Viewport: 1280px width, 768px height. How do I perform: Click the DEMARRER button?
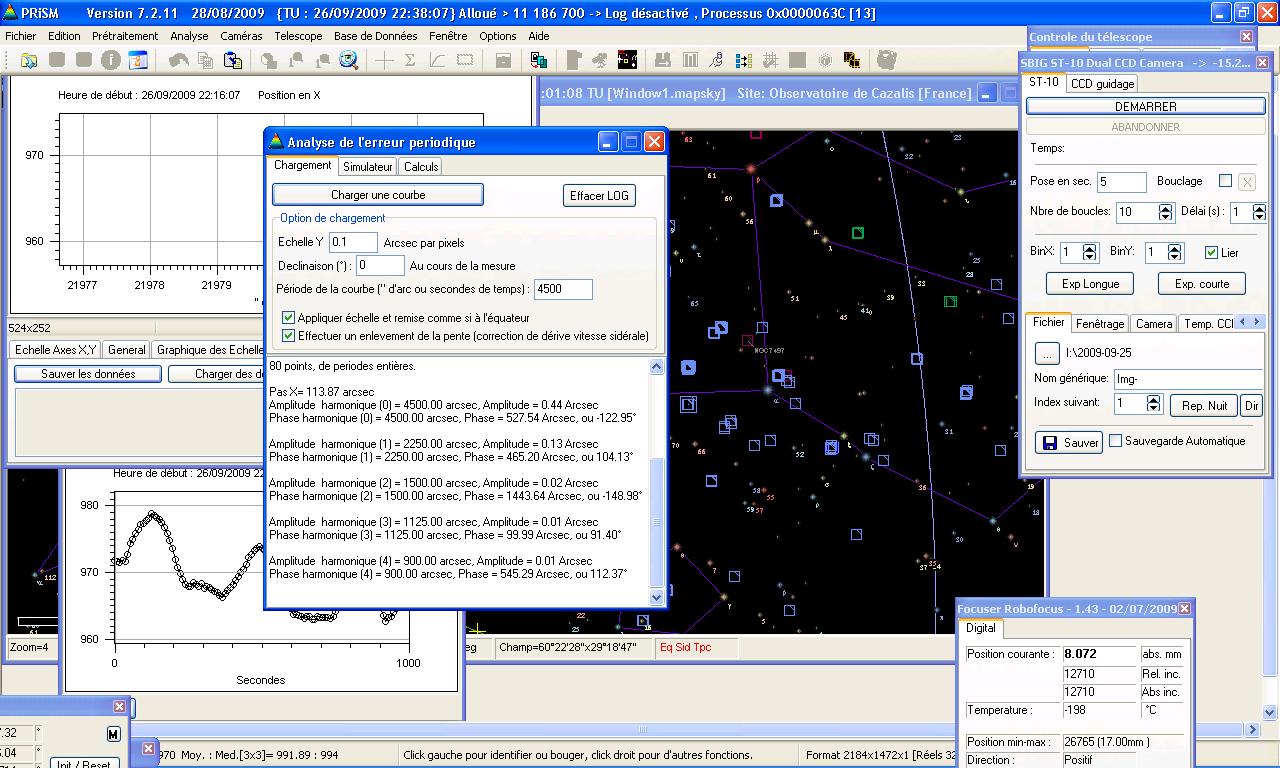[1144, 106]
